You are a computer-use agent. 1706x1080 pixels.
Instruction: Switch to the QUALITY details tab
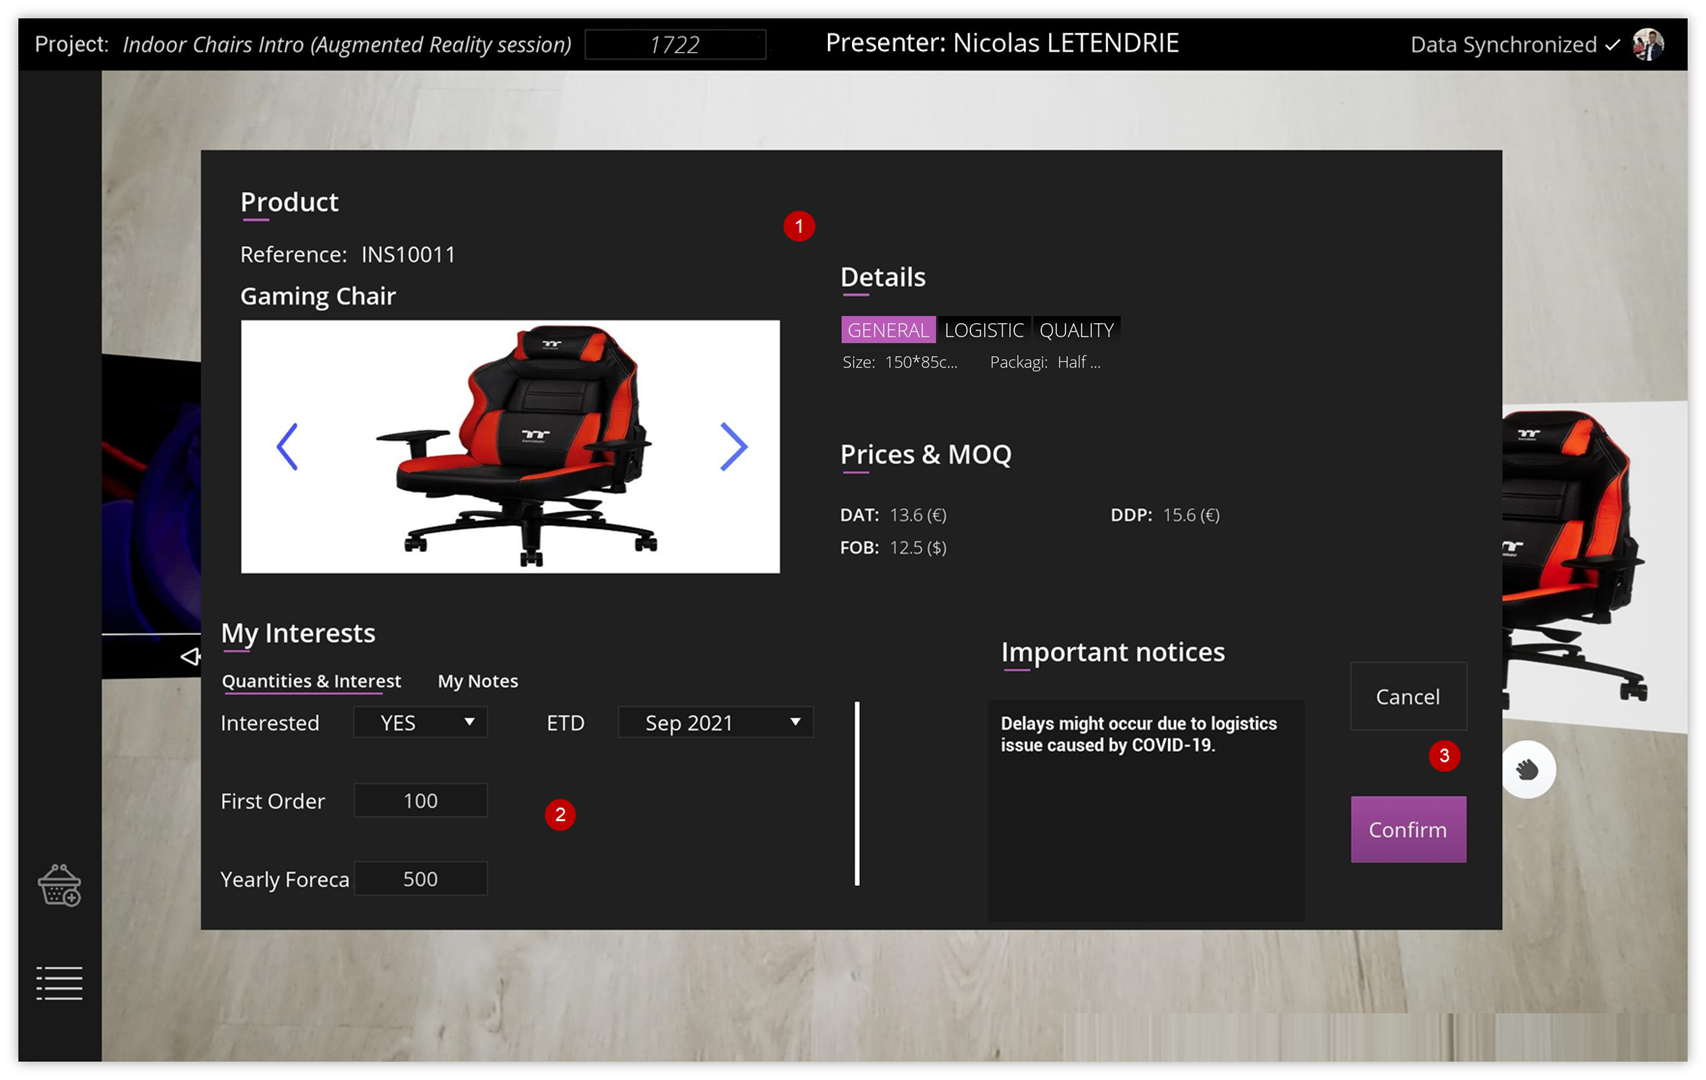click(1076, 330)
